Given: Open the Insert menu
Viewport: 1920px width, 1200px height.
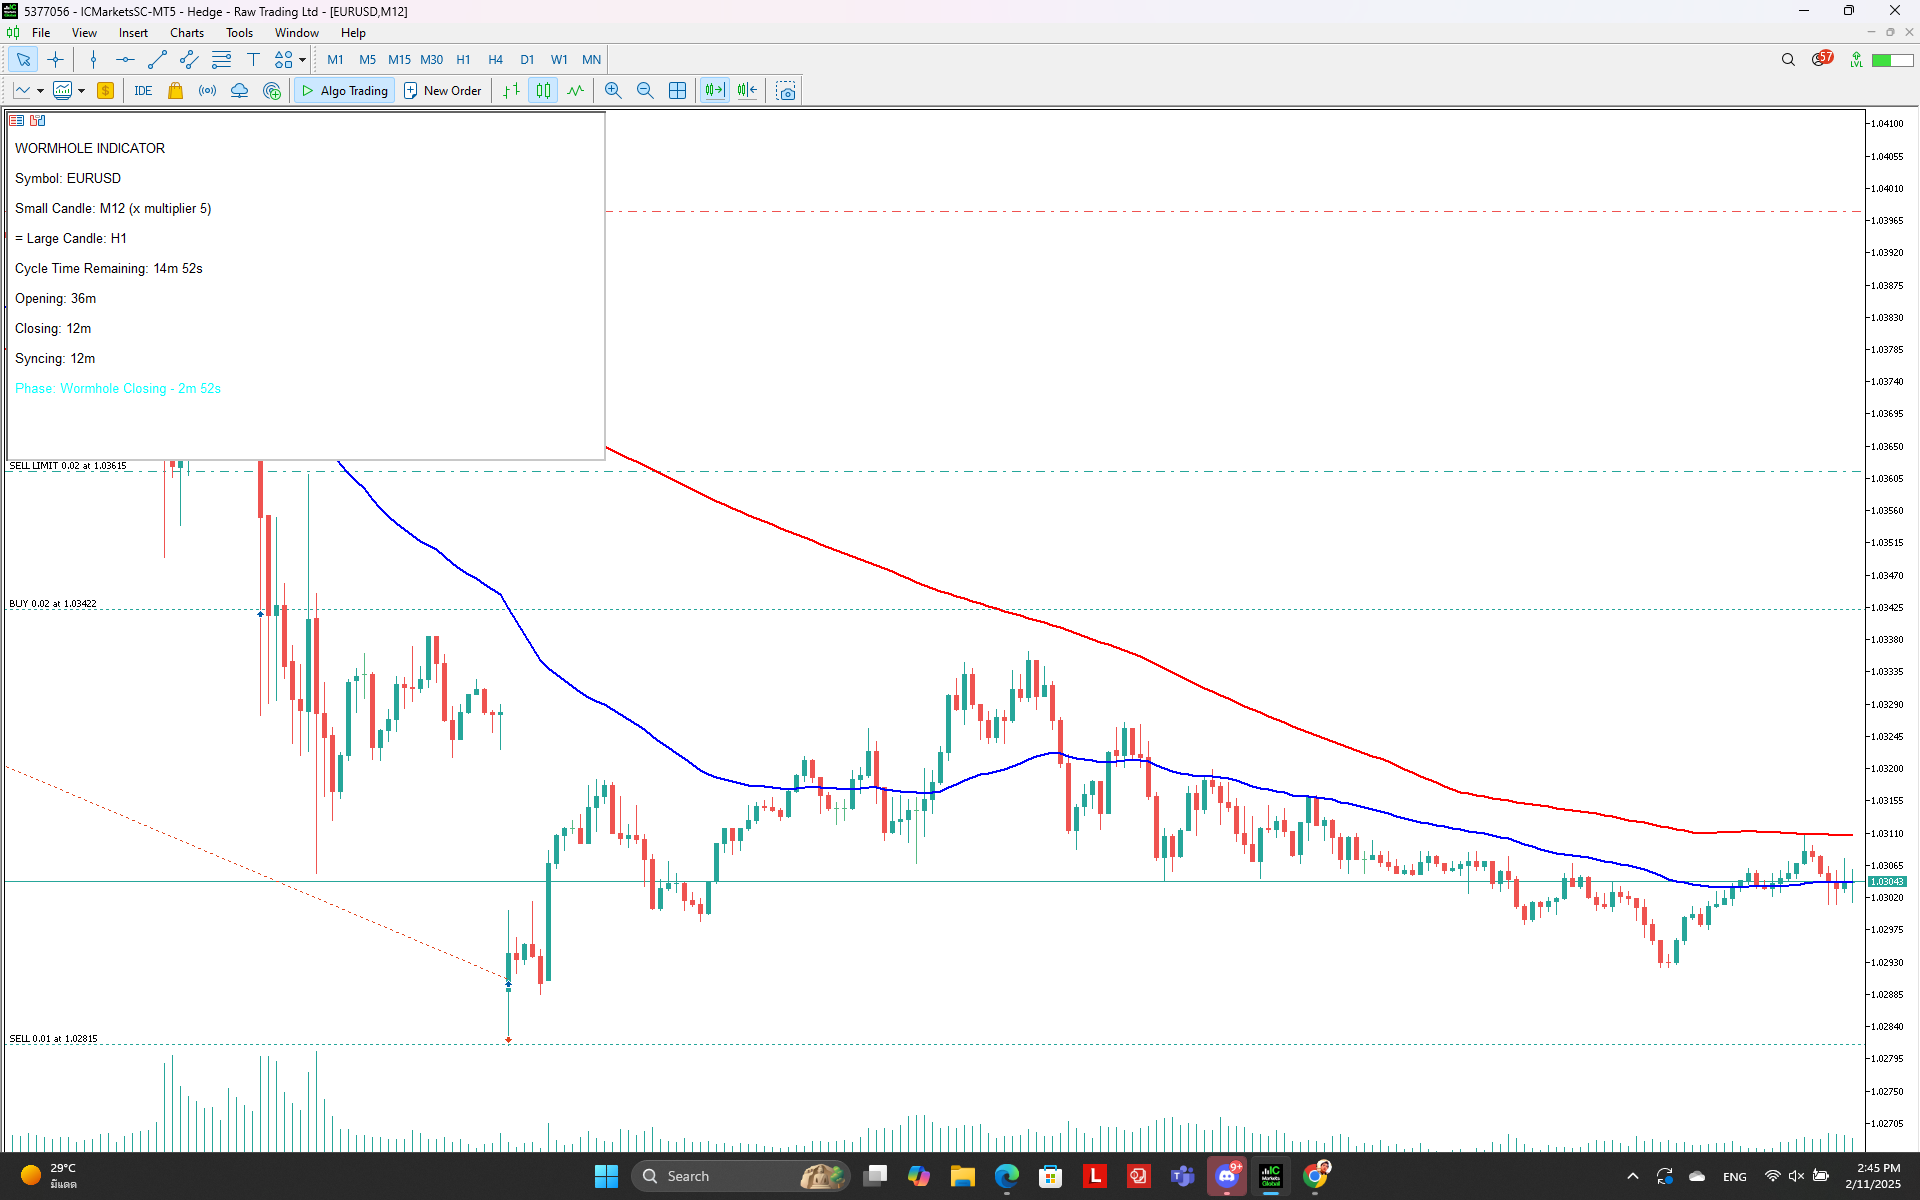Looking at the screenshot, I should pyautogui.click(x=133, y=33).
